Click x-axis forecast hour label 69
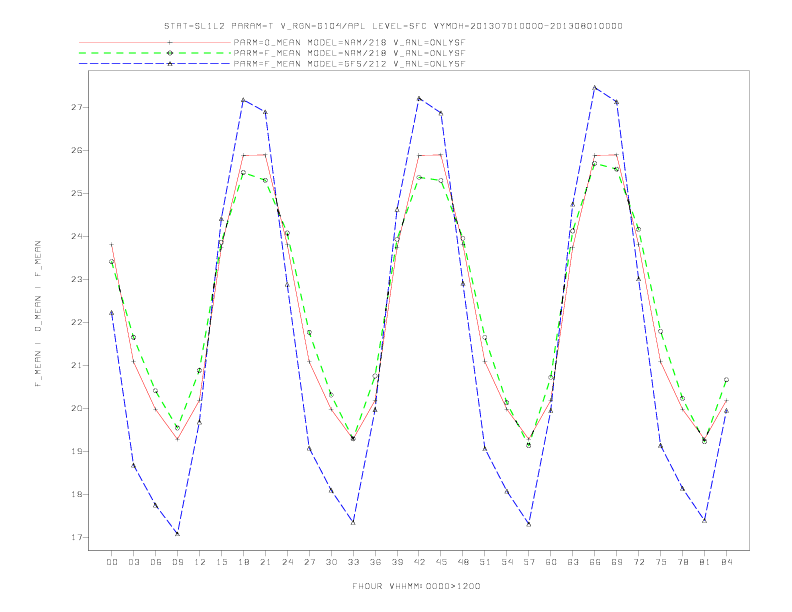 click(x=617, y=562)
